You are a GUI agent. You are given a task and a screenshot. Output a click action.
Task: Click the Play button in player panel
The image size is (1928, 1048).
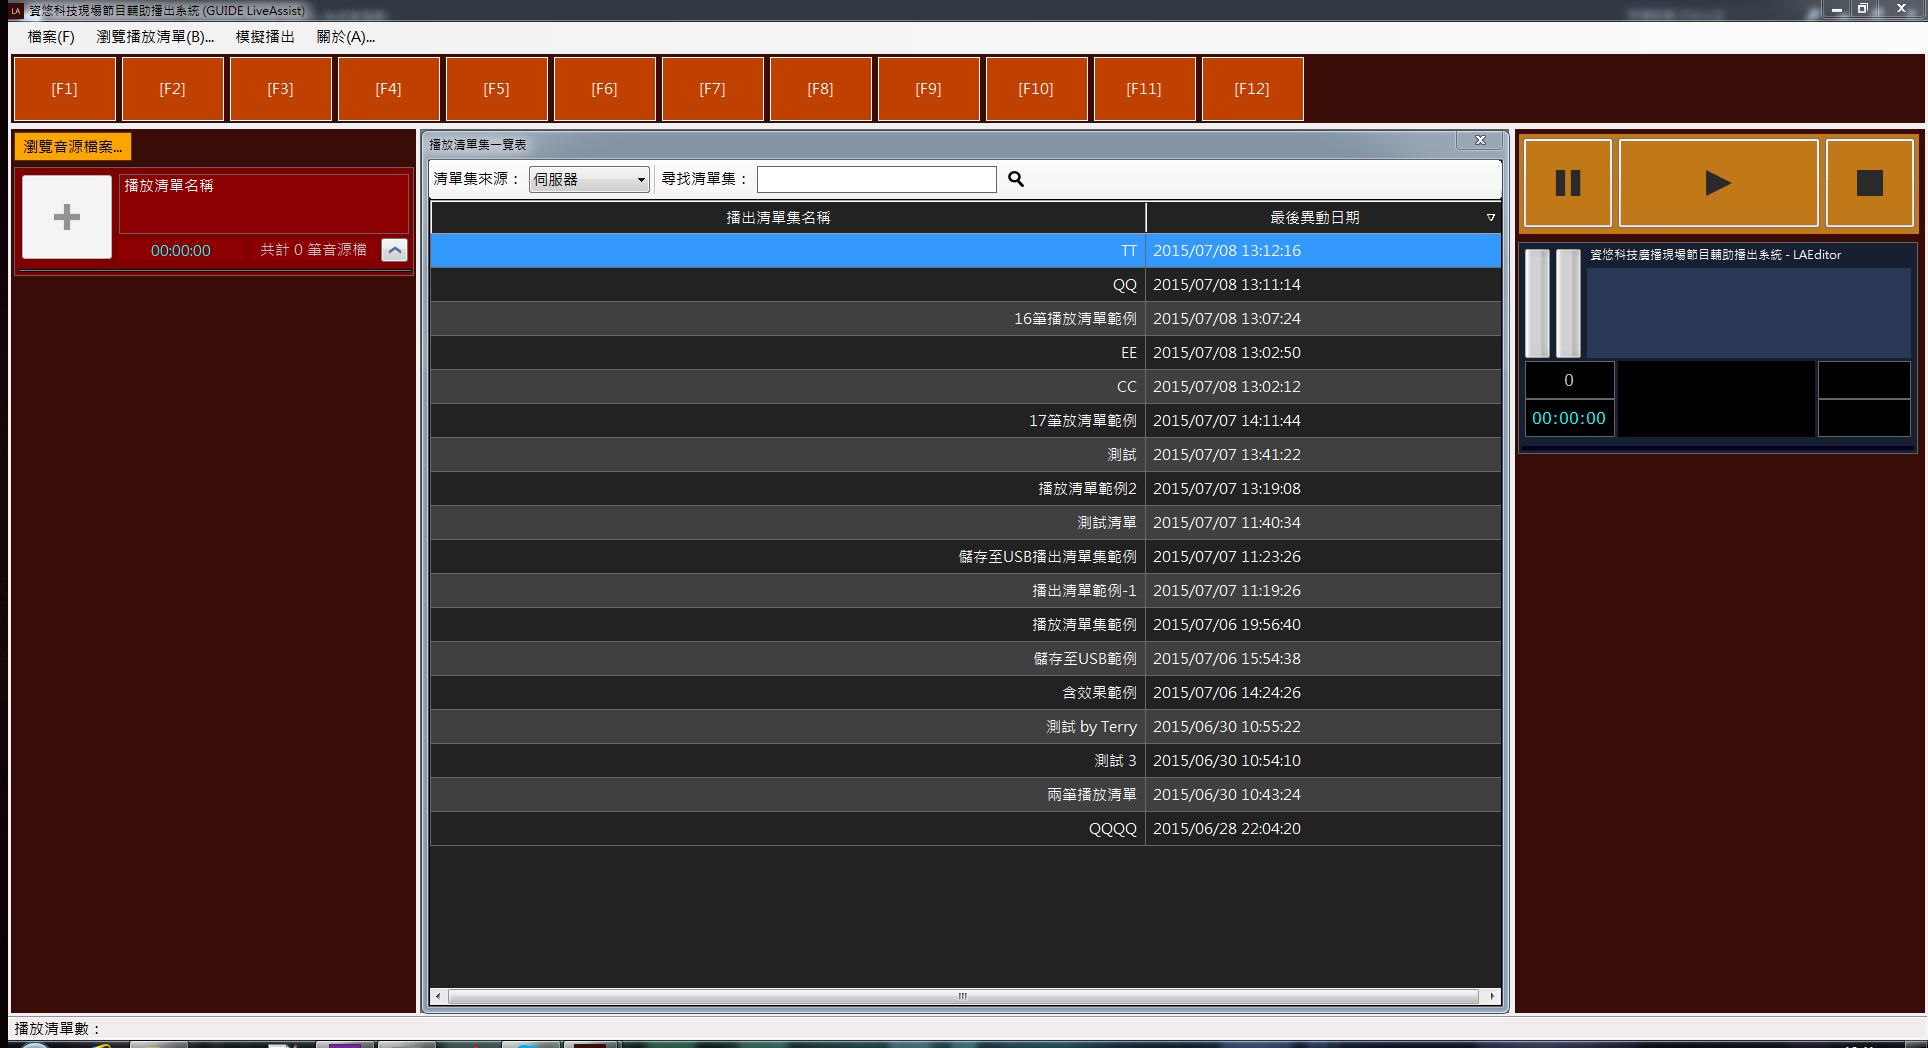(1717, 183)
